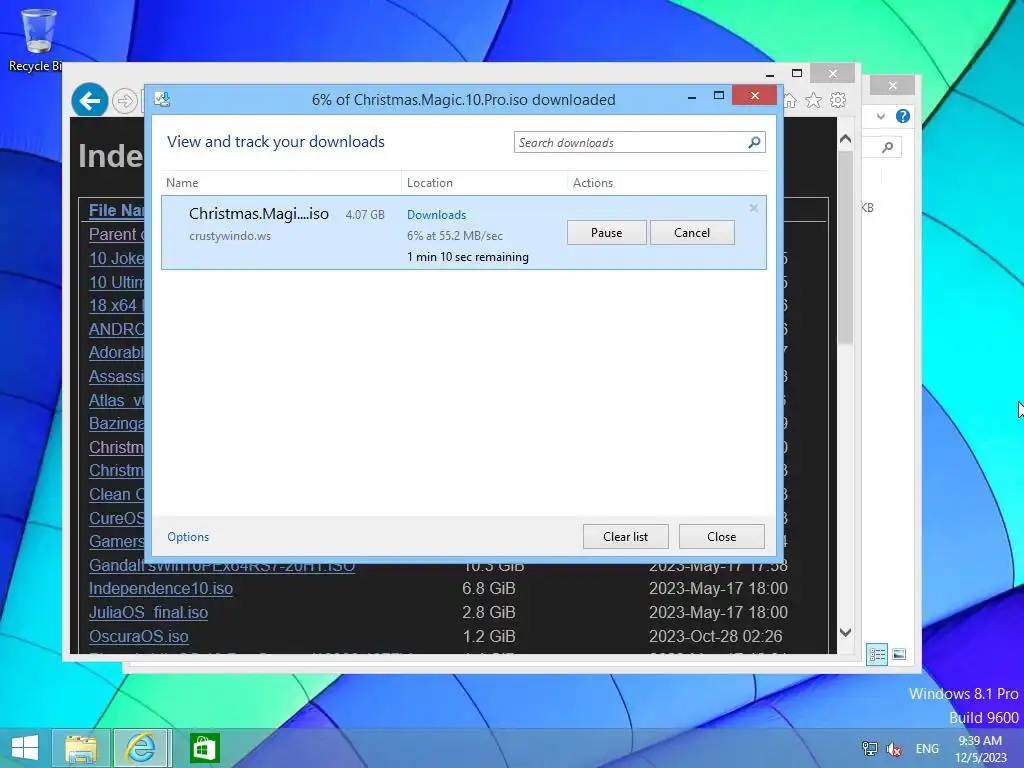The image size is (1024, 768).
Task: Click the Actions column header
Action: [592, 183]
